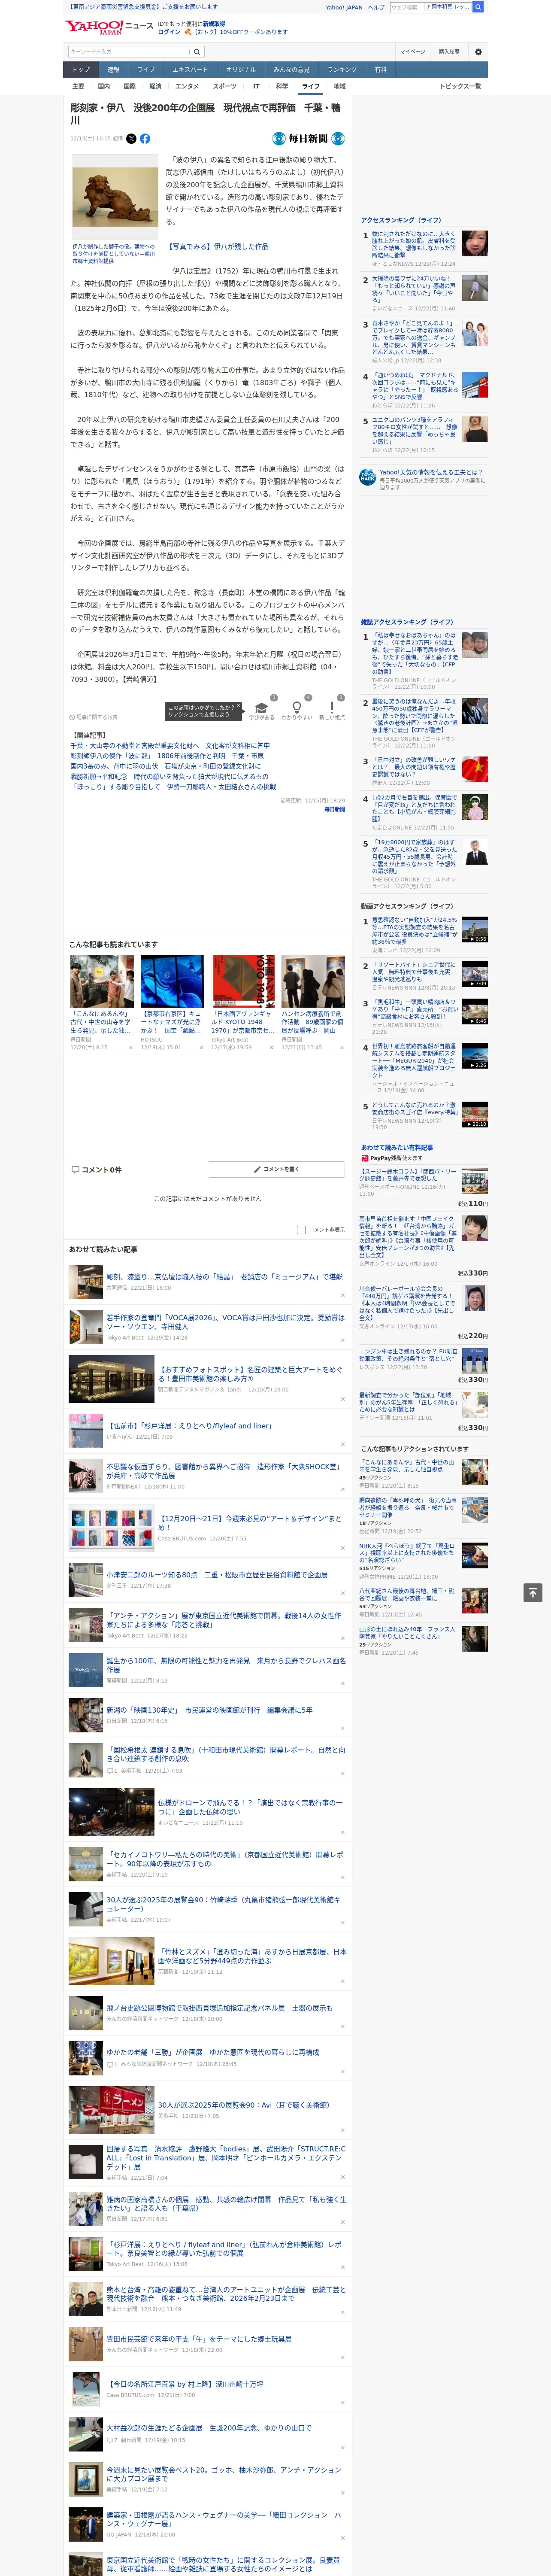Select the 地域 category
The height and width of the screenshot is (2576, 551).
click(339, 86)
